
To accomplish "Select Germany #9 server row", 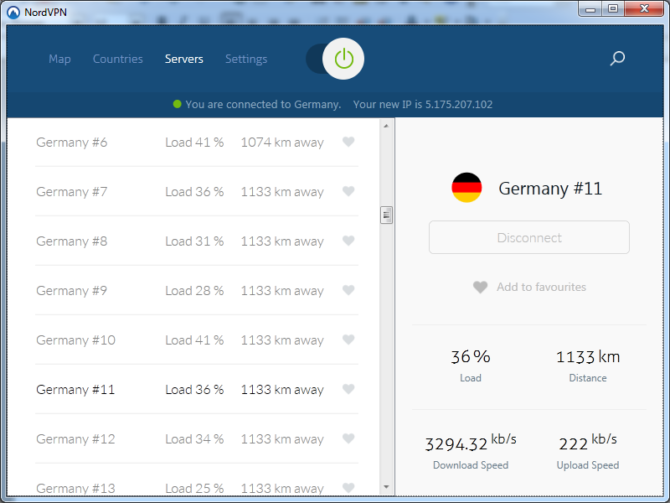I will click(197, 291).
